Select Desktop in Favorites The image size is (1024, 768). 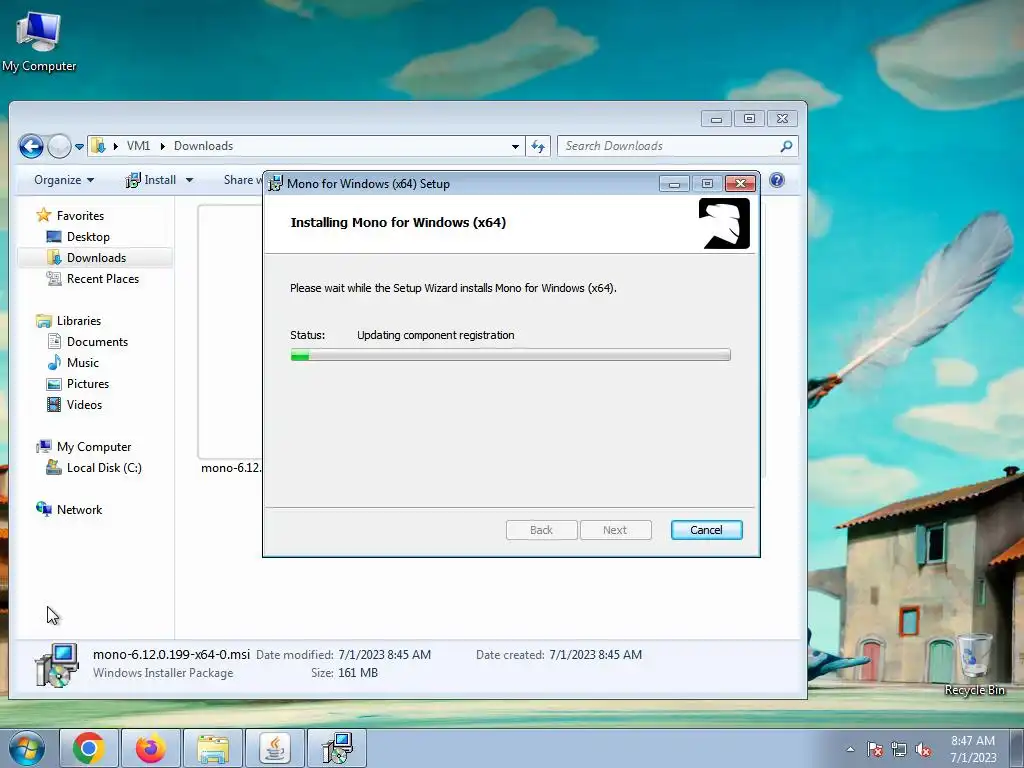tap(78, 236)
